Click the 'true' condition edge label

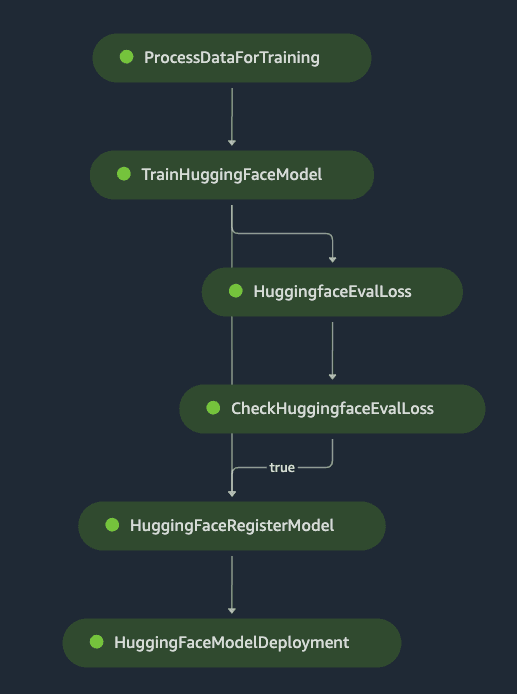coord(282,467)
